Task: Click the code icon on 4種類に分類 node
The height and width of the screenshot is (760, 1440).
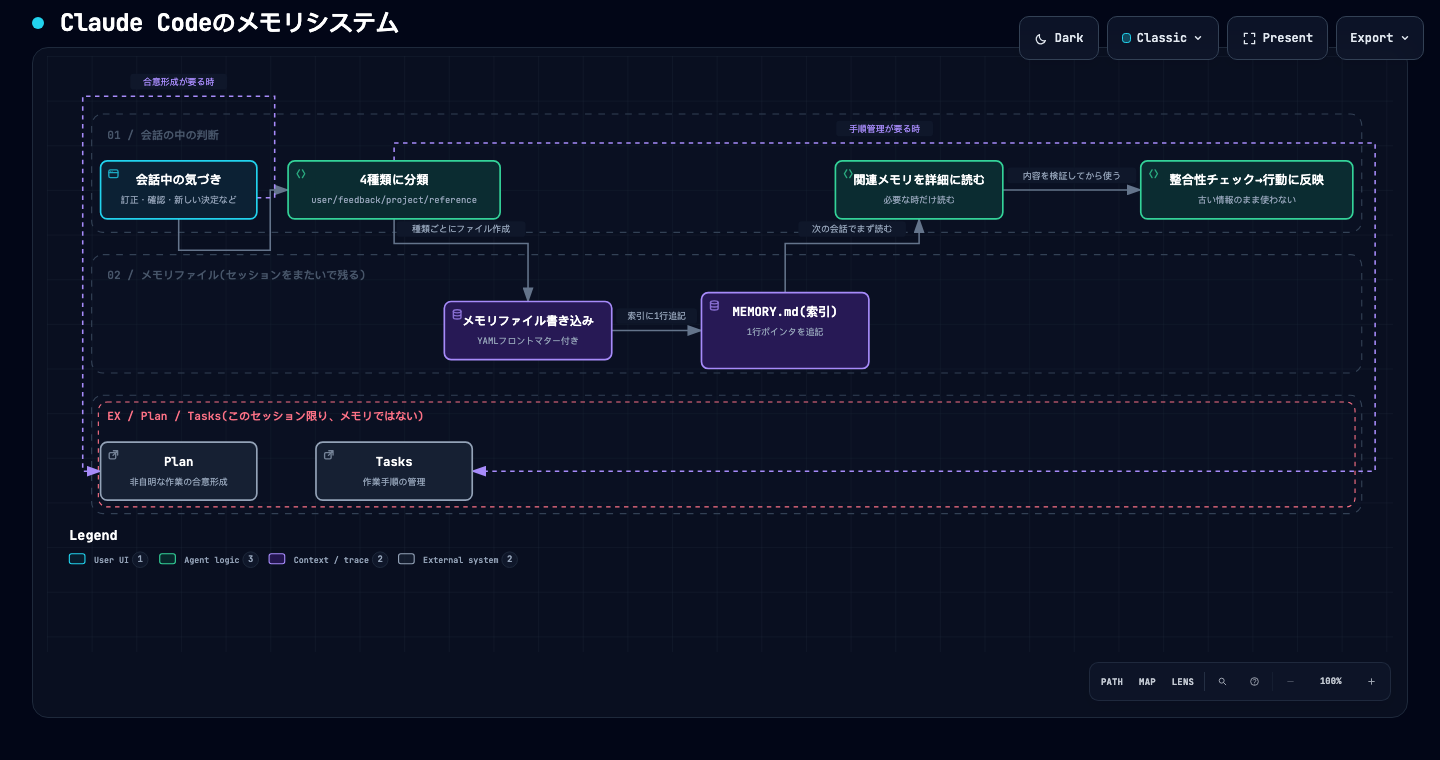Action: (301, 174)
